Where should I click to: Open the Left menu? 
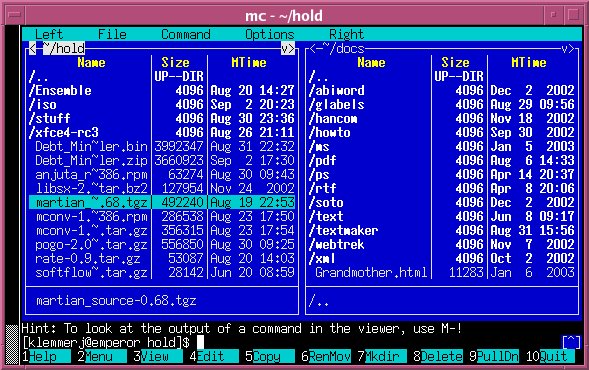(x=49, y=35)
